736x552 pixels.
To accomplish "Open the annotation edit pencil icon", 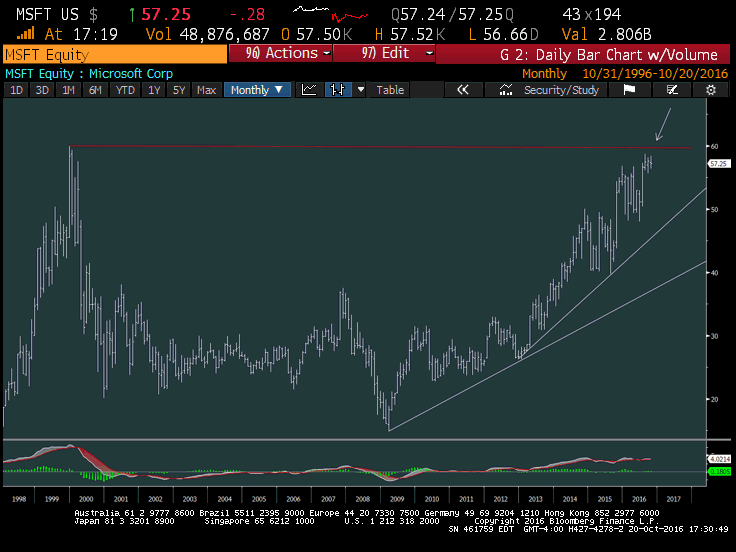I will [x=672, y=90].
